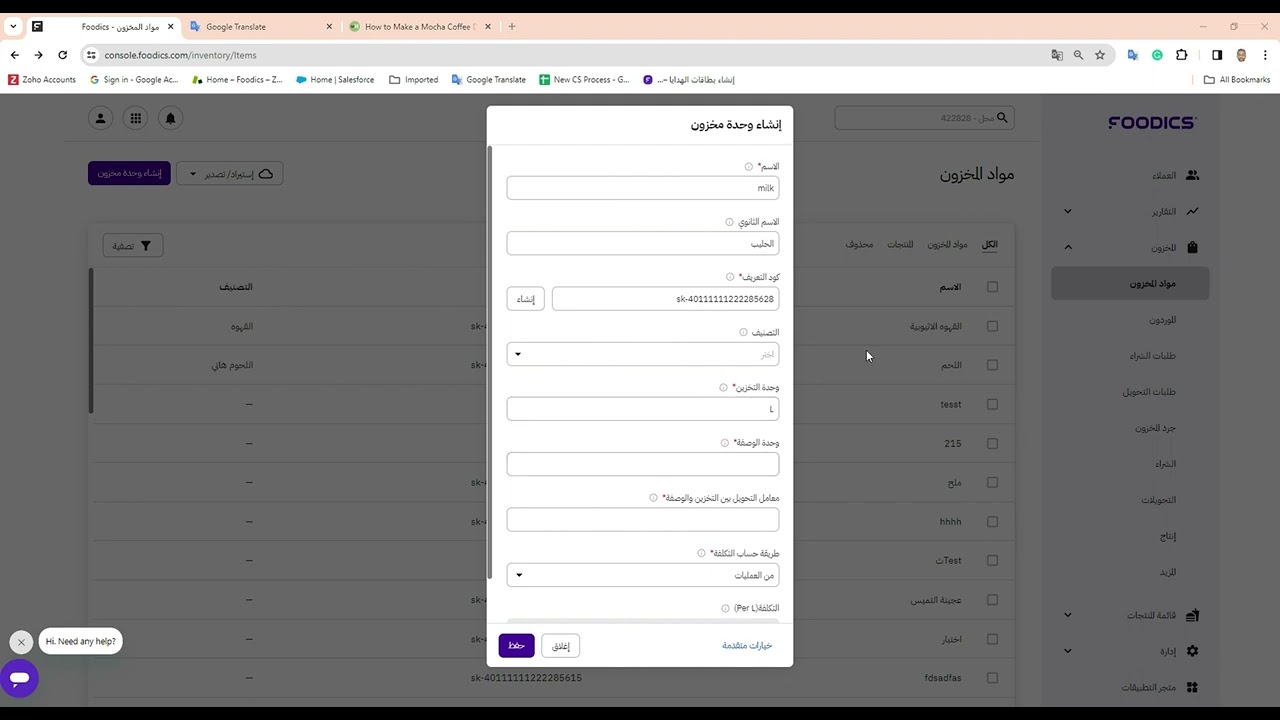Check the box for اللحم row
The image size is (1280, 720).
click(992, 365)
